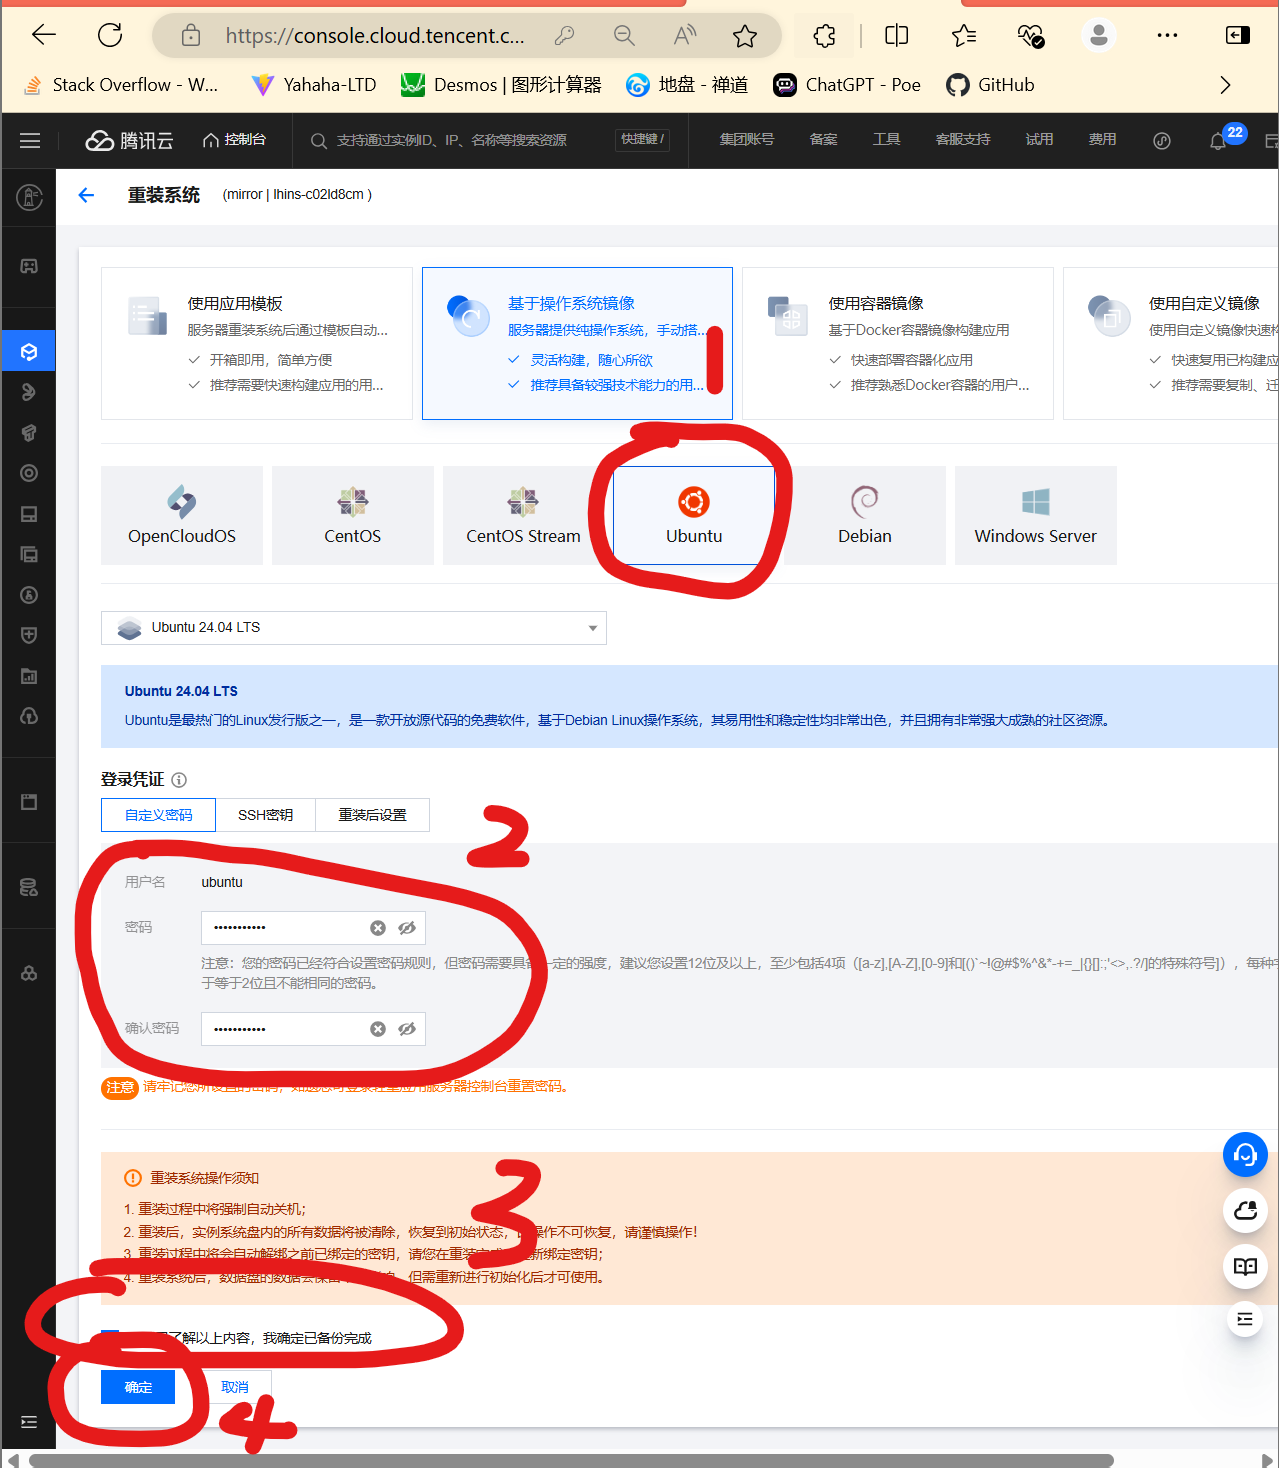Expand the sidebar using the bottom collapse icon
Viewport: 1279px width, 1468px height.
(29, 1422)
